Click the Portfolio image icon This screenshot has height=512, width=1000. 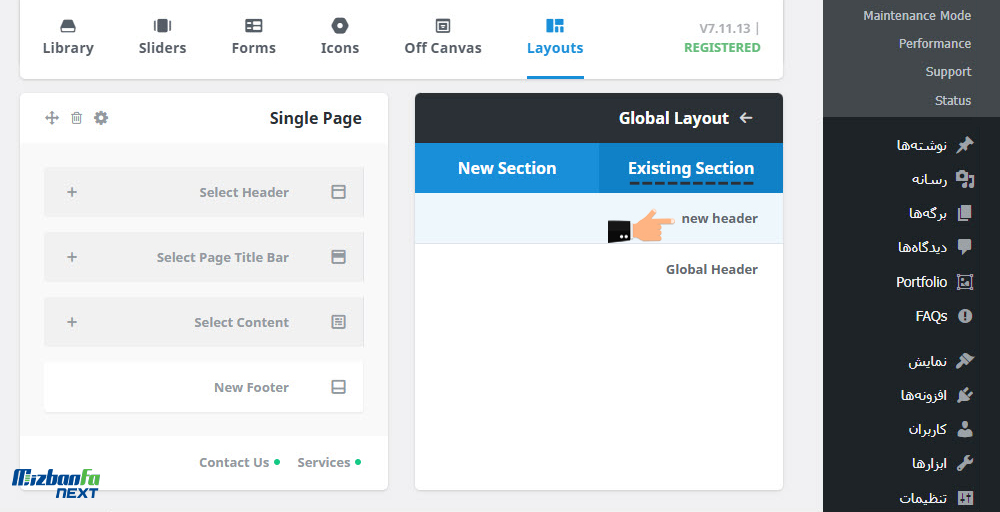tap(965, 282)
